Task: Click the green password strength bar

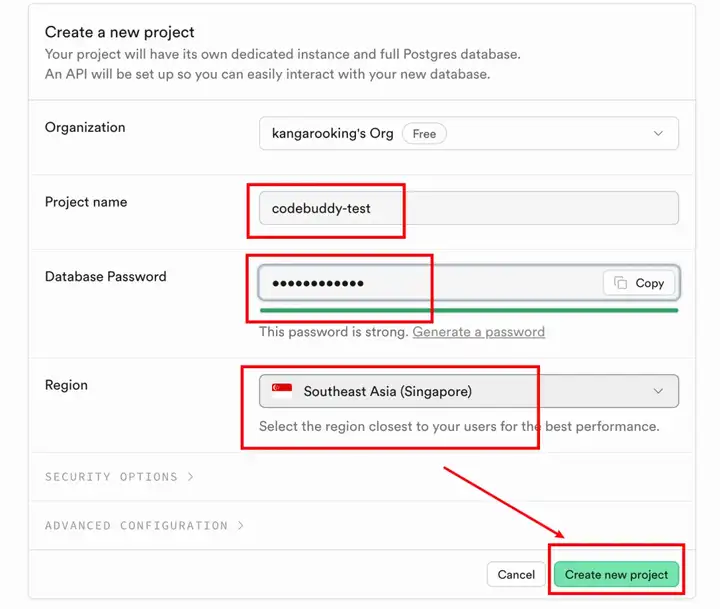Action: click(x=468, y=310)
